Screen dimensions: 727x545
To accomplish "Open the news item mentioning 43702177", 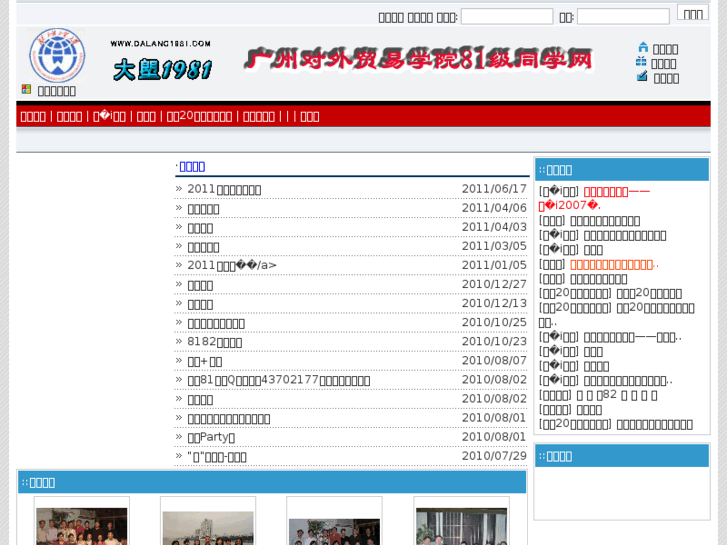I will point(279,380).
